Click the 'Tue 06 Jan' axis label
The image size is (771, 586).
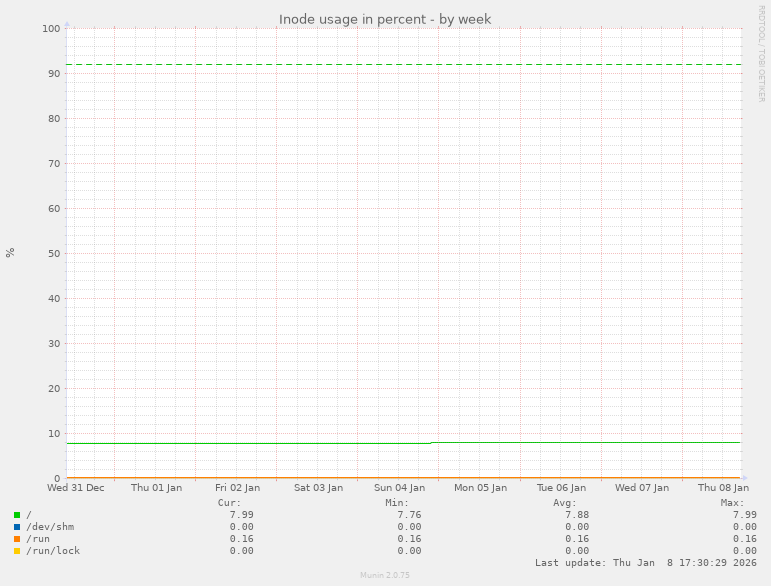click(561, 488)
